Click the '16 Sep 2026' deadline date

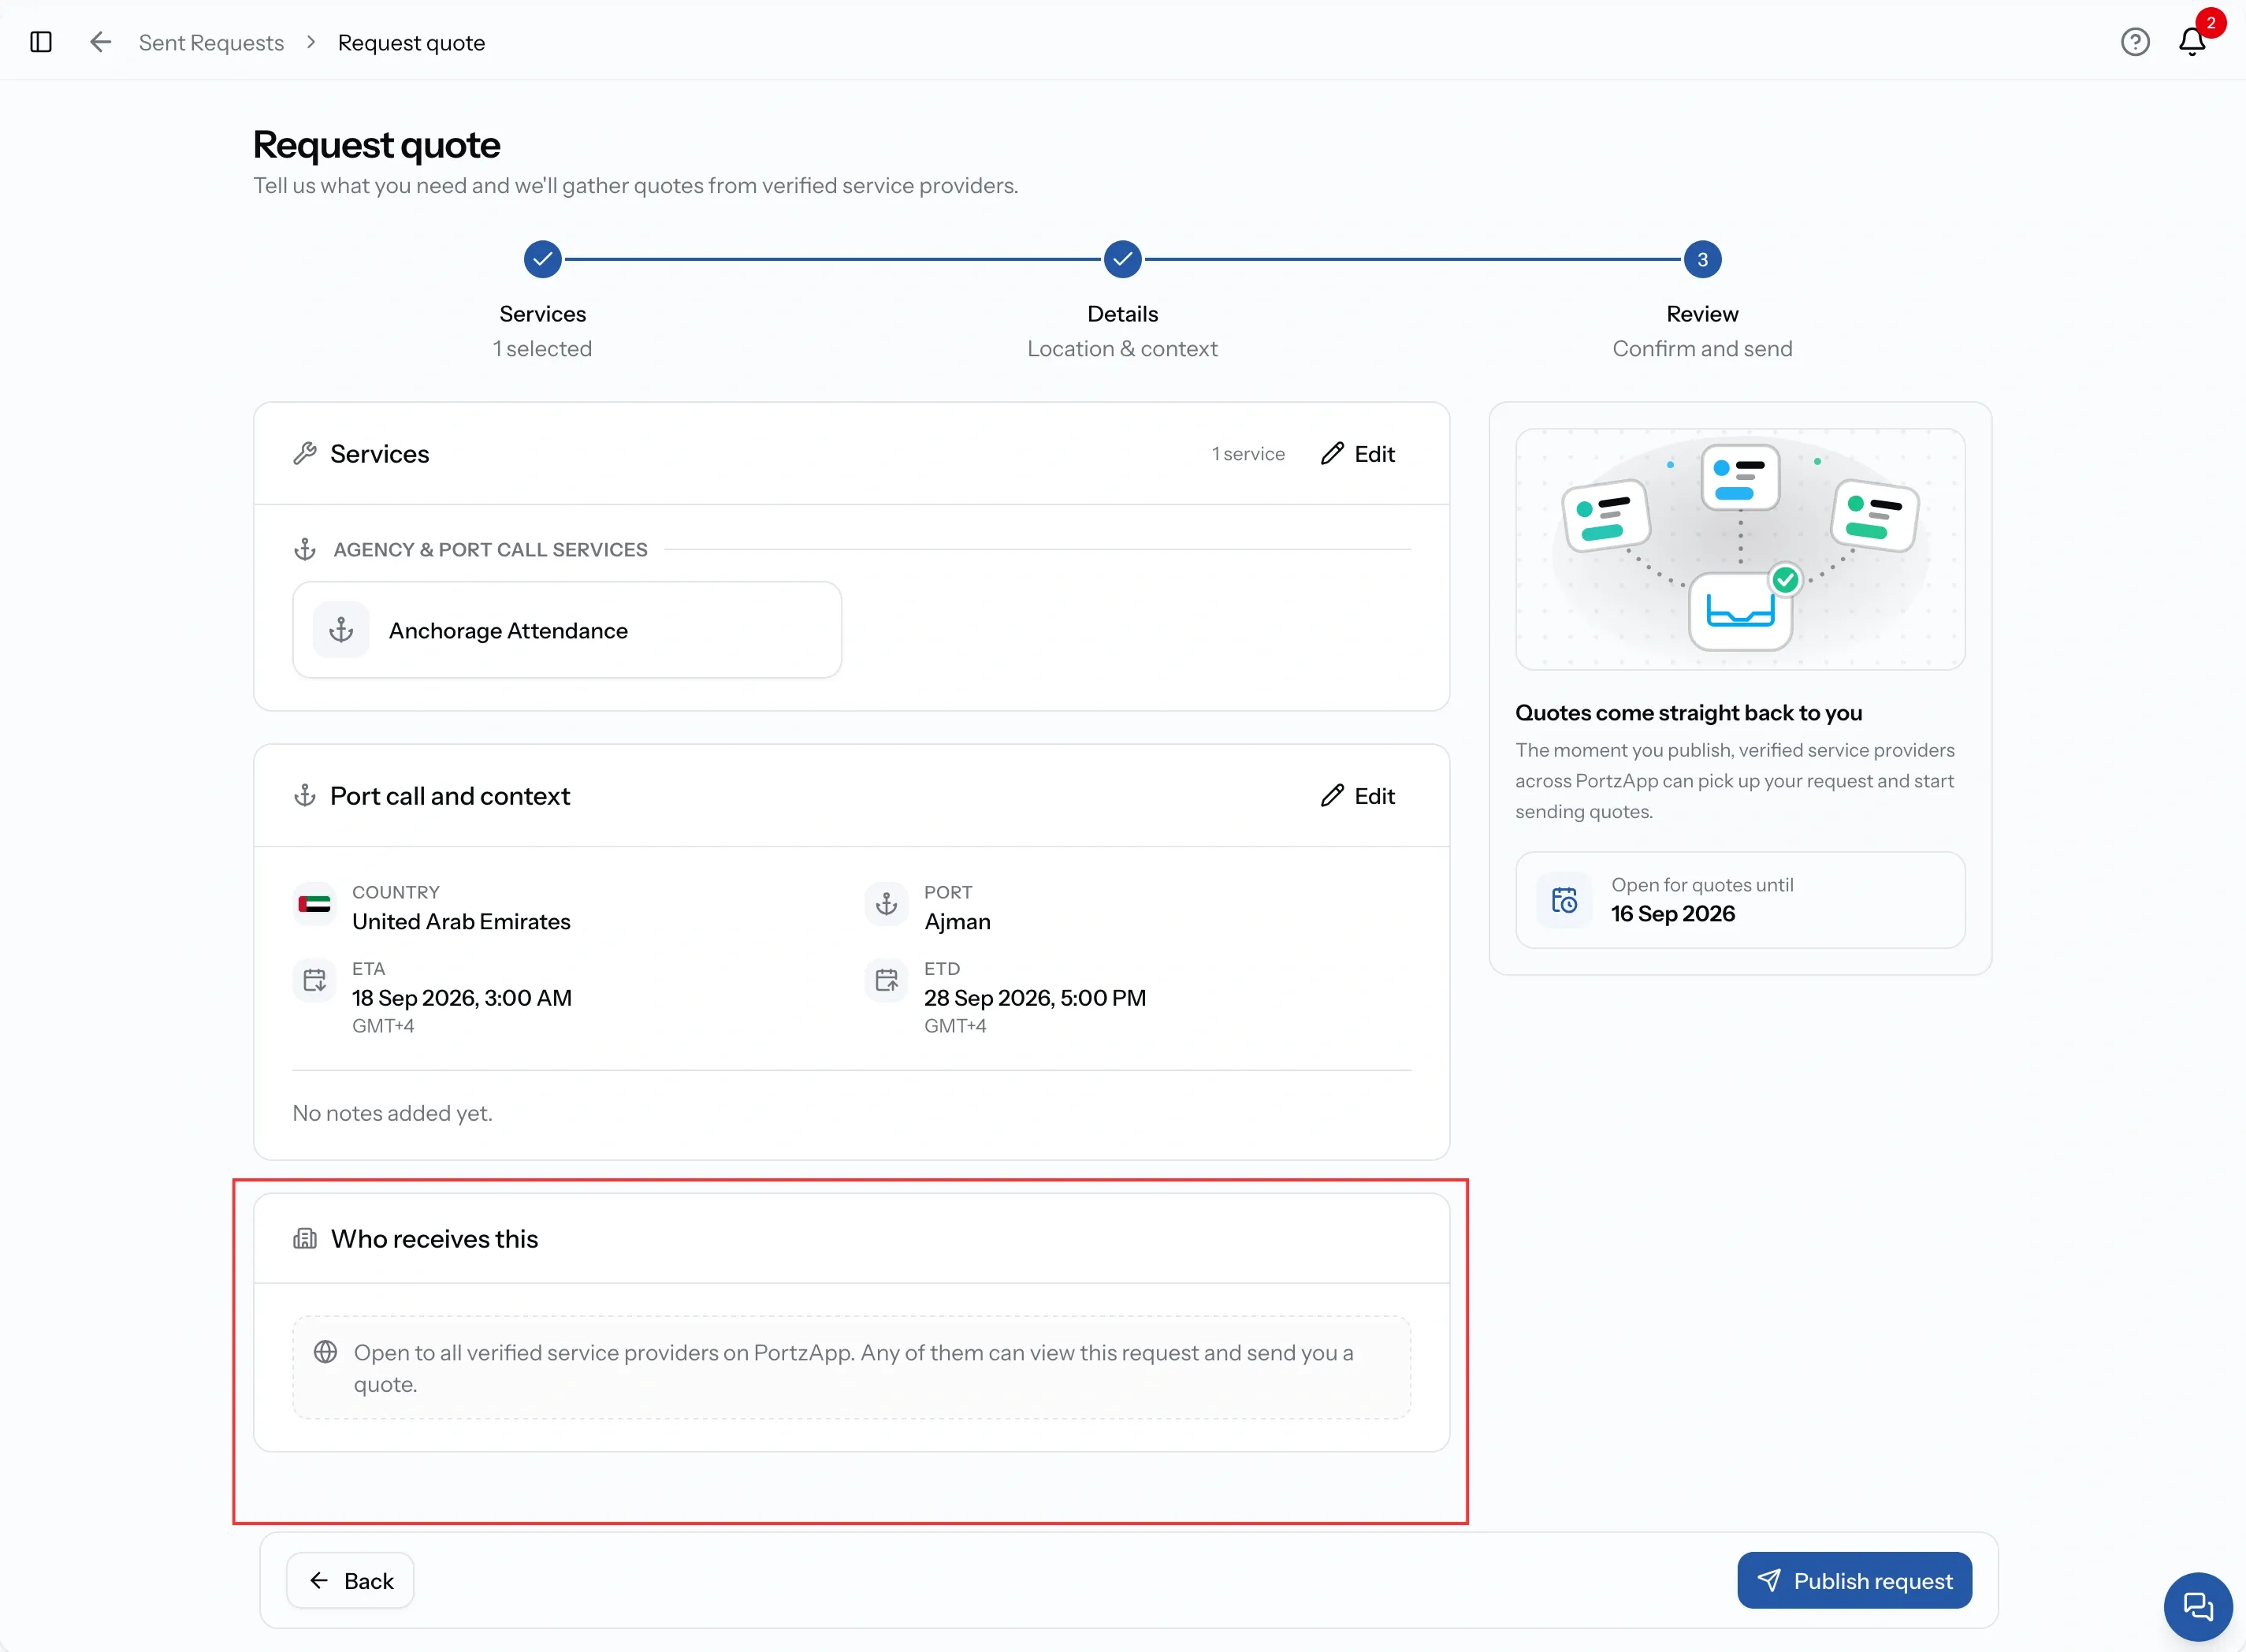(1672, 914)
